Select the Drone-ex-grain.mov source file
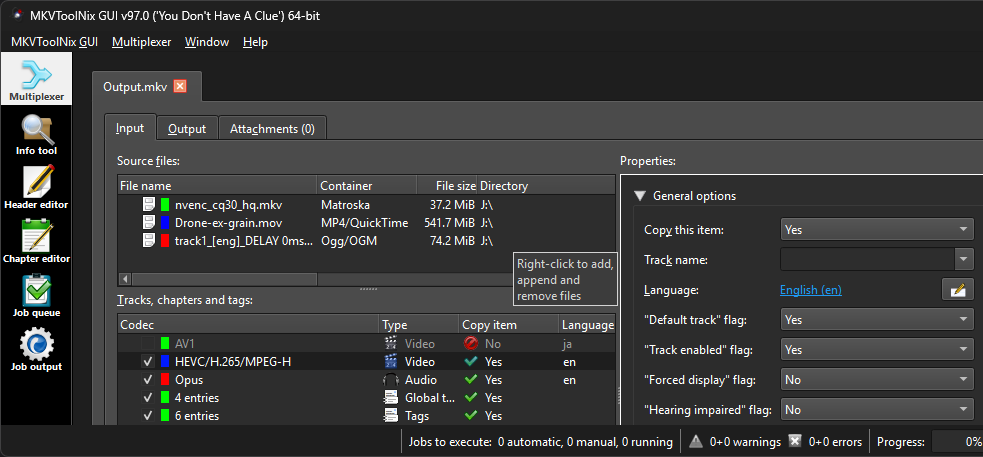 tap(366, 223)
